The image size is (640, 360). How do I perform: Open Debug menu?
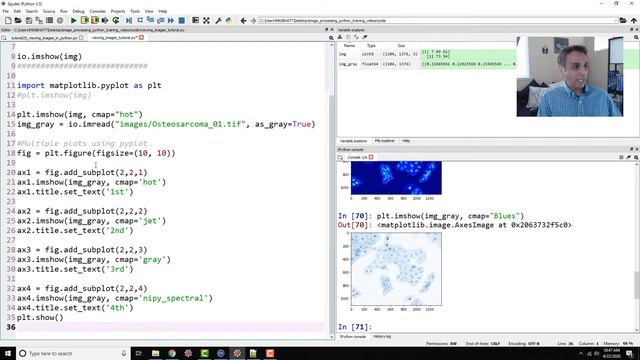point(78,11)
